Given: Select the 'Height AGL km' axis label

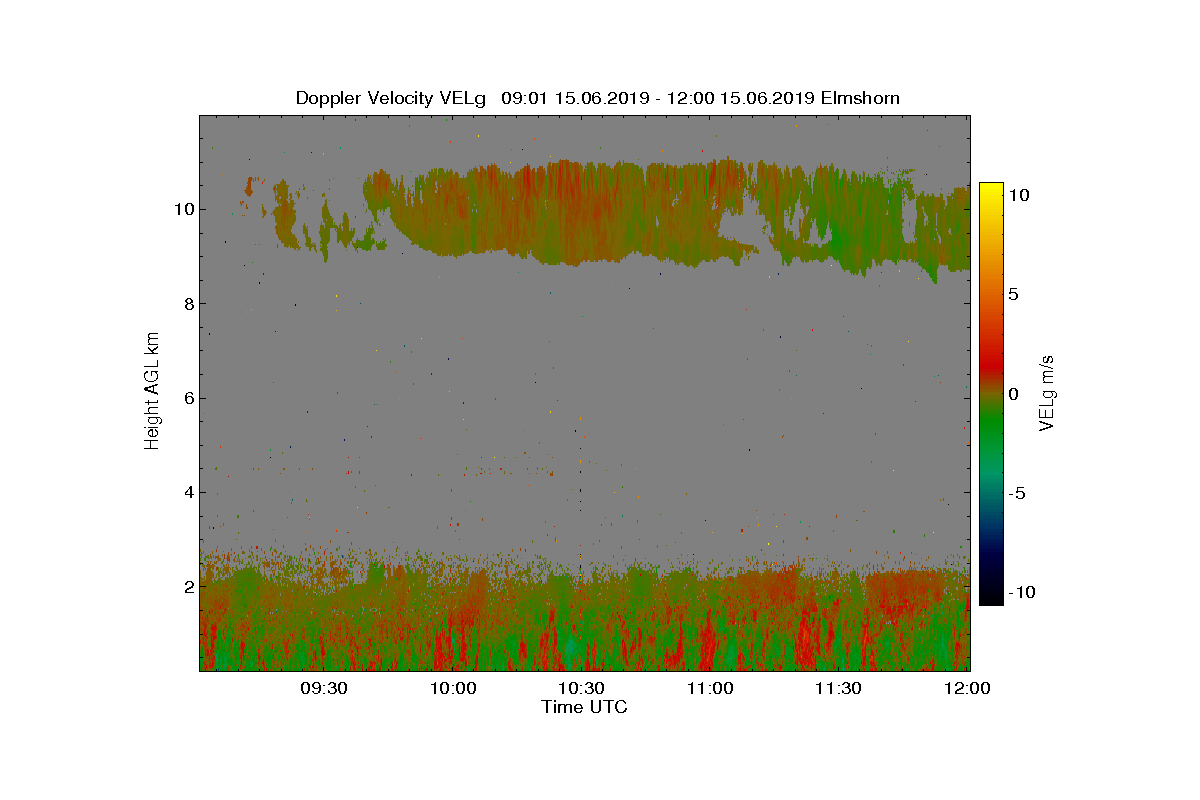Looking at the screenshot, I should (152, 393).
